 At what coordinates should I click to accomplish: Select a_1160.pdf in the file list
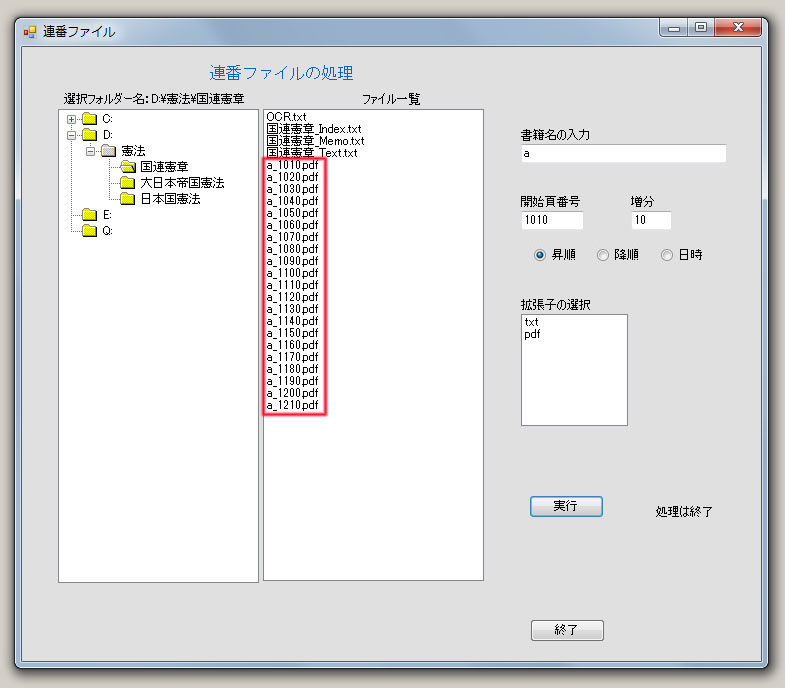[x=292, y=345]
